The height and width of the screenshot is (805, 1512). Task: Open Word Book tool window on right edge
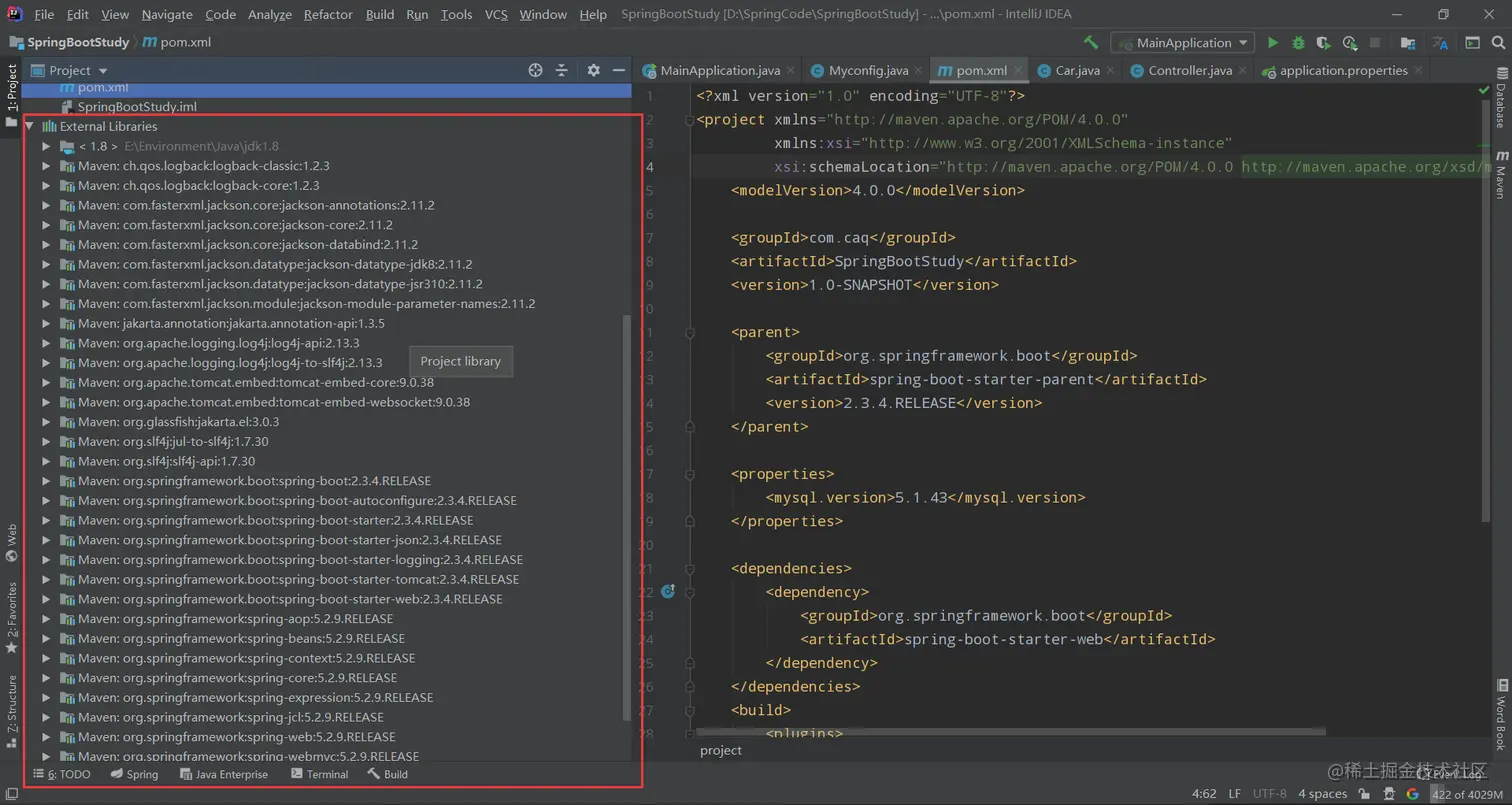(1501, 714)
